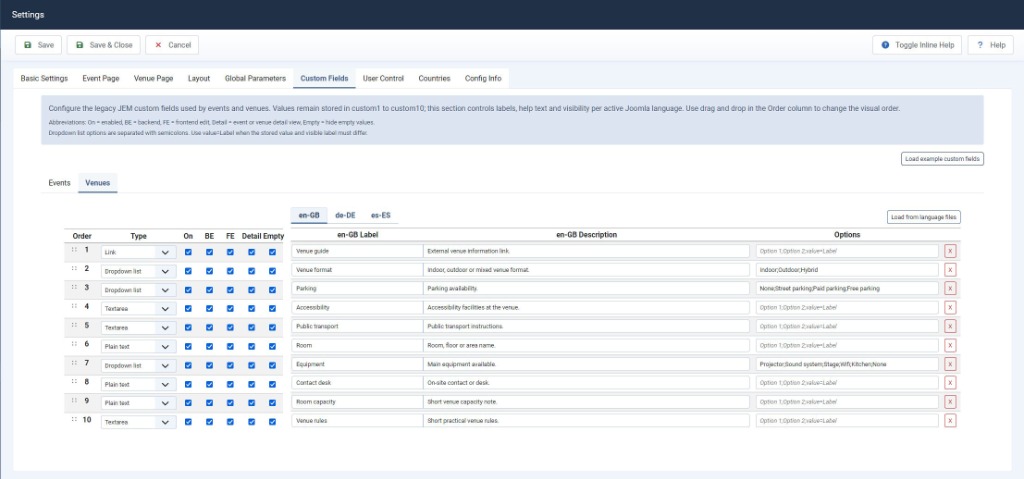1024x479 pixels.
Task: Toggle Empty checkbox for Public transport row
Action: (x=272, y=327)
